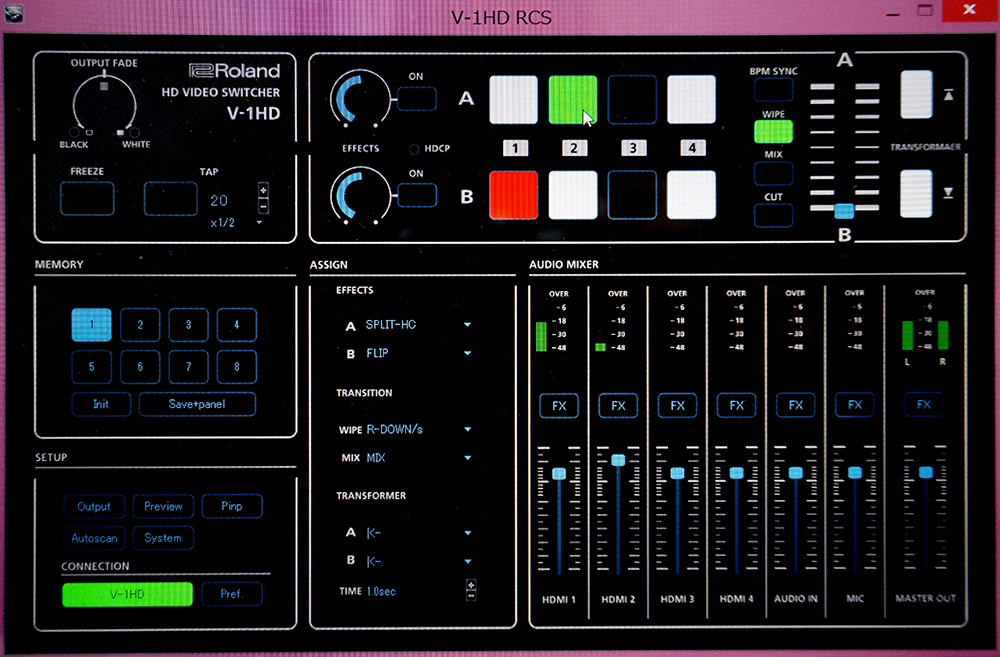Open Transformer B dropdown

click(467, 561)
